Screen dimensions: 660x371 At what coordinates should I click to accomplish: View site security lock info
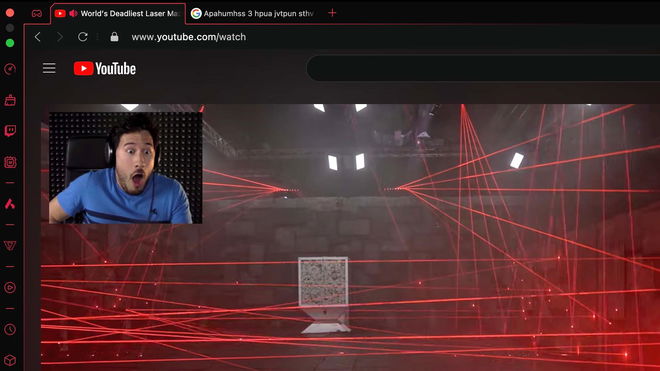114,37
